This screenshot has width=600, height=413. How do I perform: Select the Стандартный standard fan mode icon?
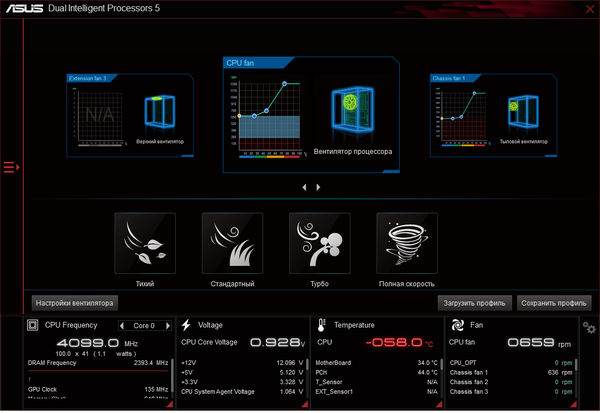[232, 243]
